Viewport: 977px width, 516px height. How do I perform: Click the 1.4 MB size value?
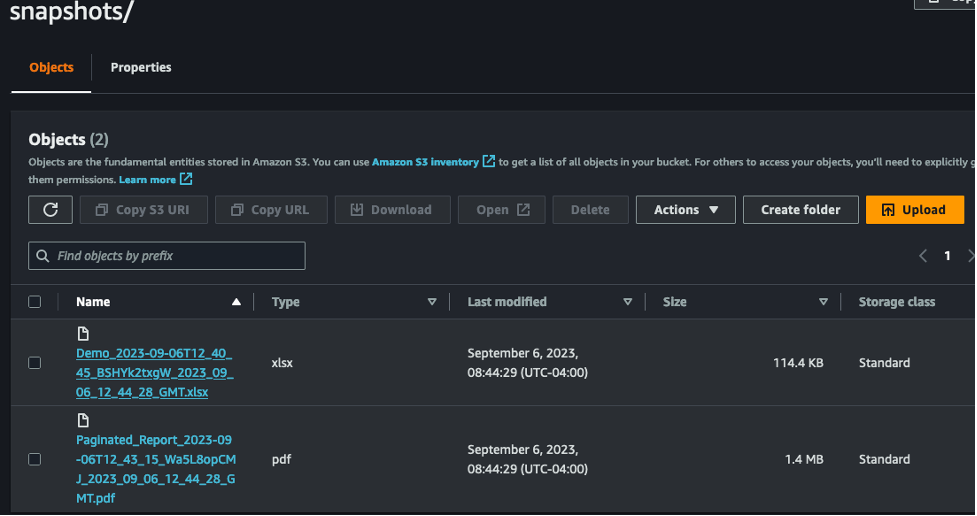coord(804,459)
